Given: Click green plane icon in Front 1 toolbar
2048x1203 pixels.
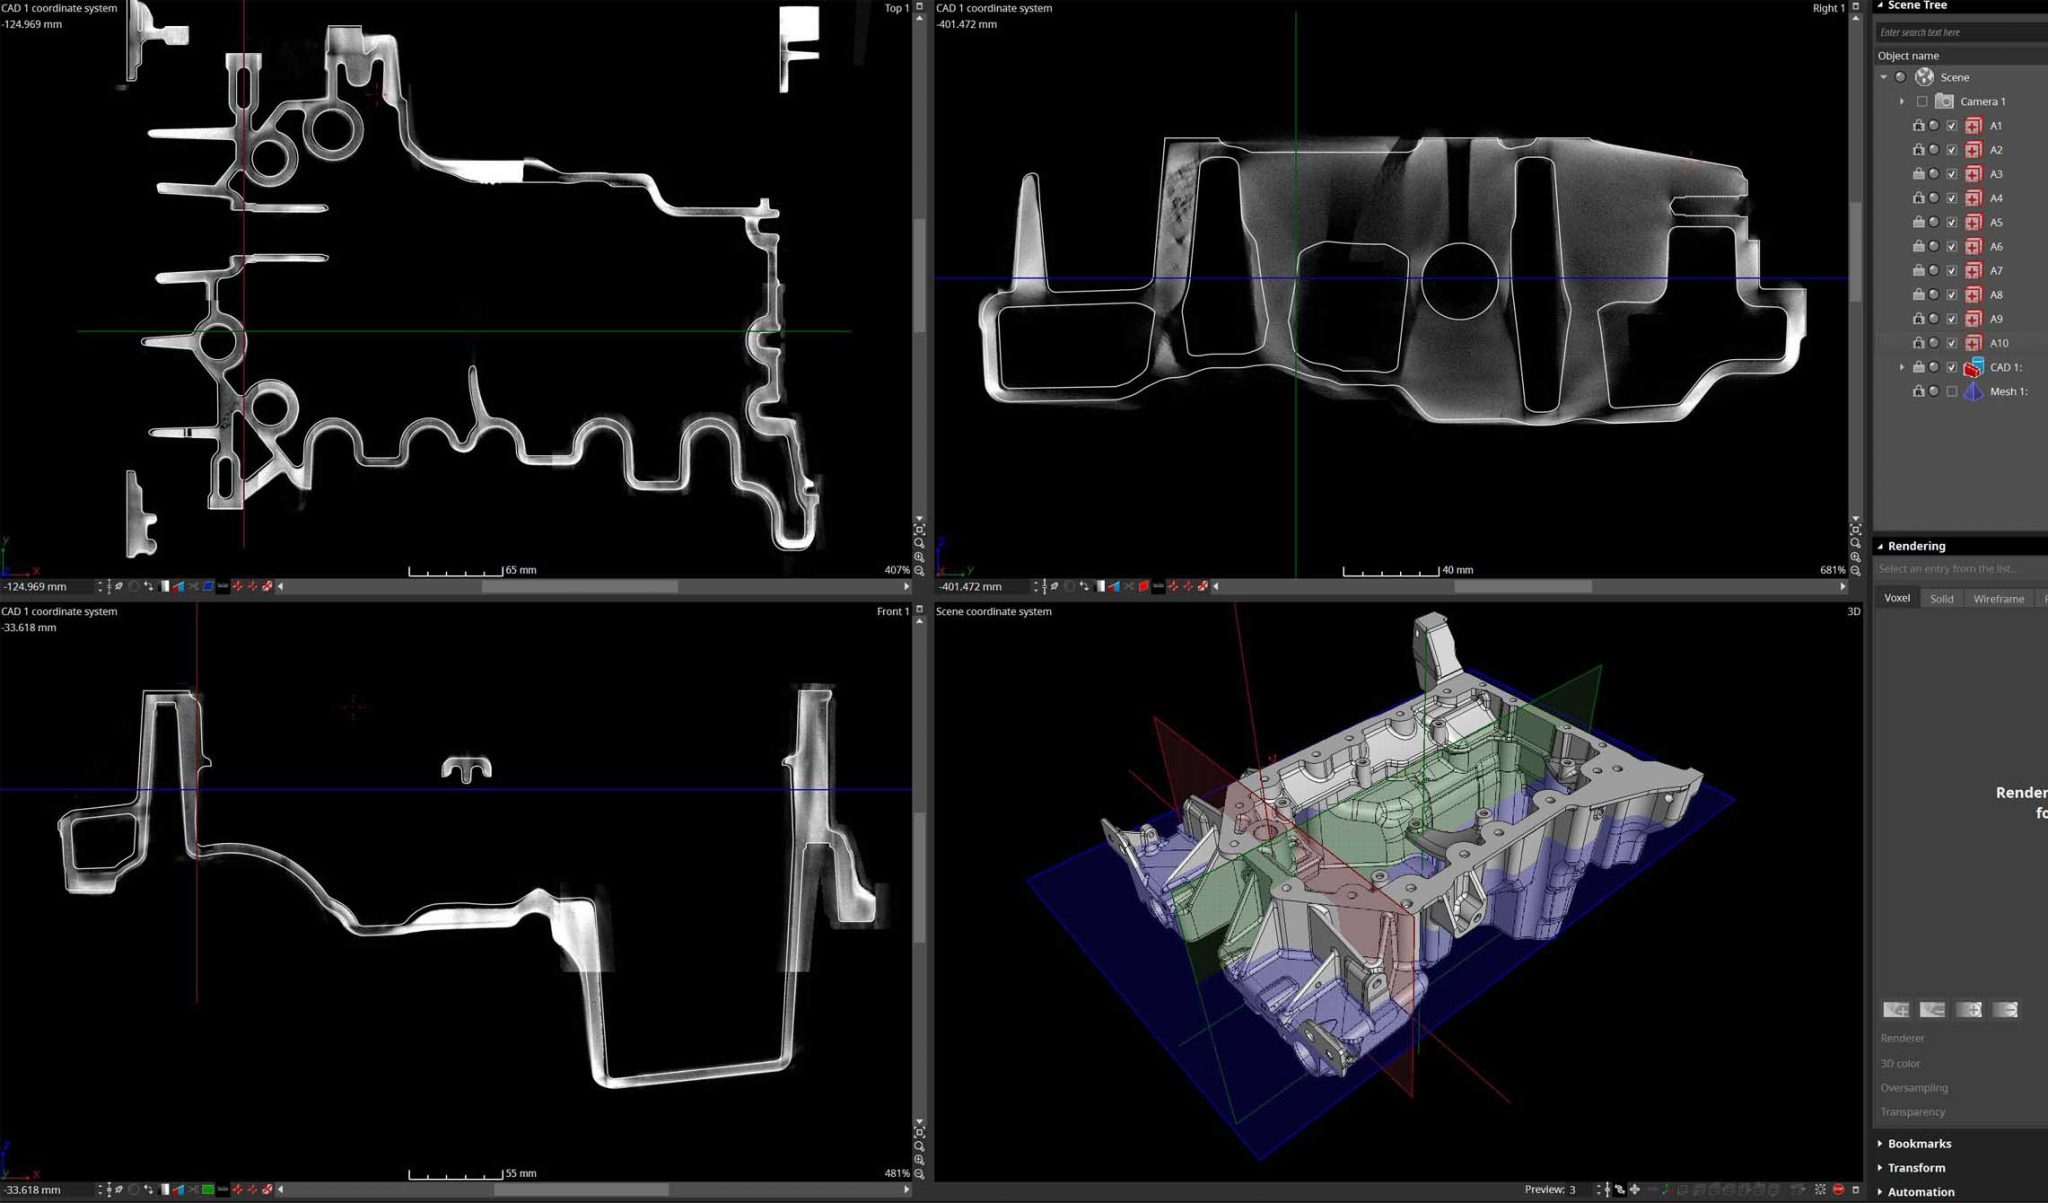Looking at the screenshot, I should [x=207, y=1190].
